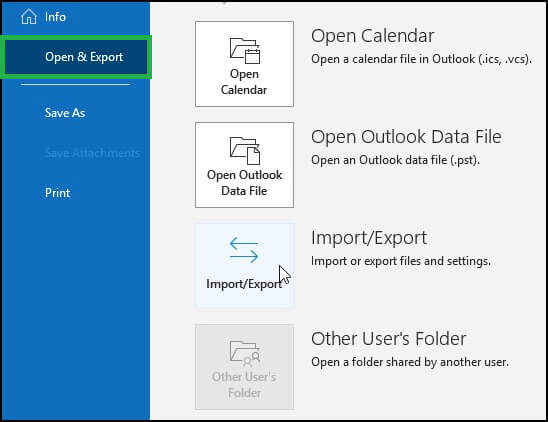Screen dimensions: 548x422
Task: Click the Import/Export button label
Action: coord(244,284)
